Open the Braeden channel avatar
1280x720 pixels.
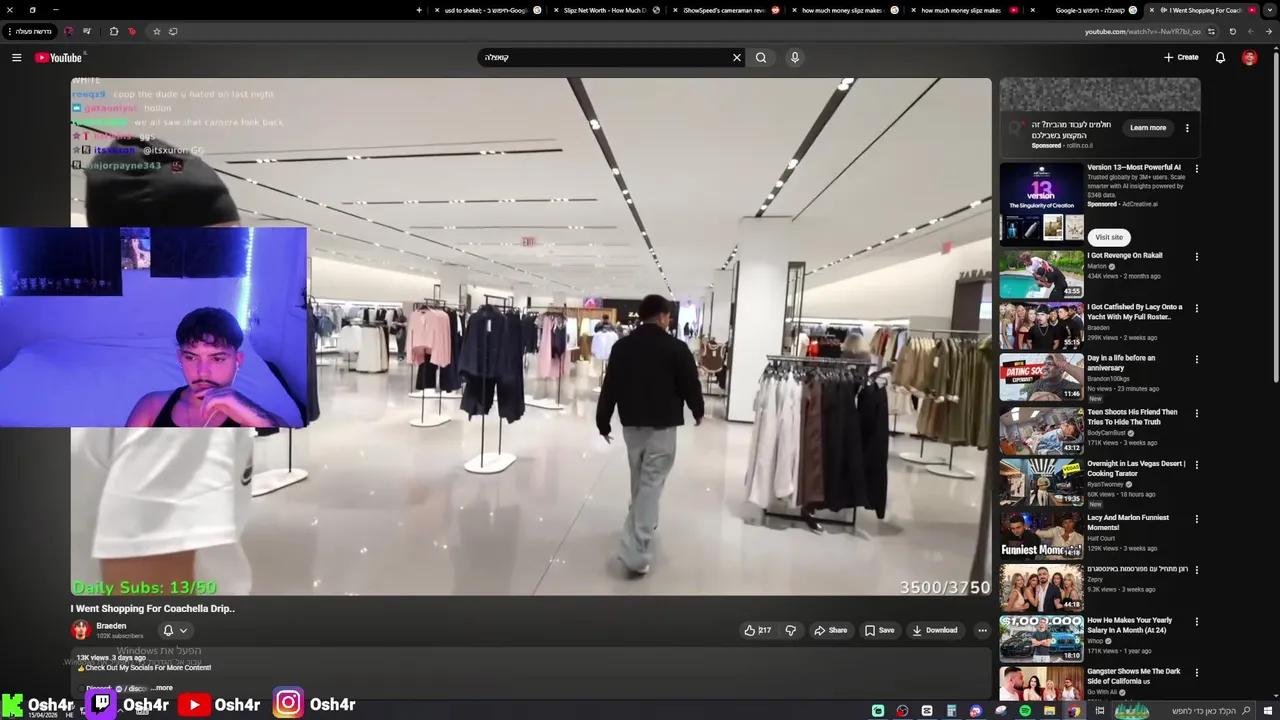pyautogui.click(x=81, y=630)
